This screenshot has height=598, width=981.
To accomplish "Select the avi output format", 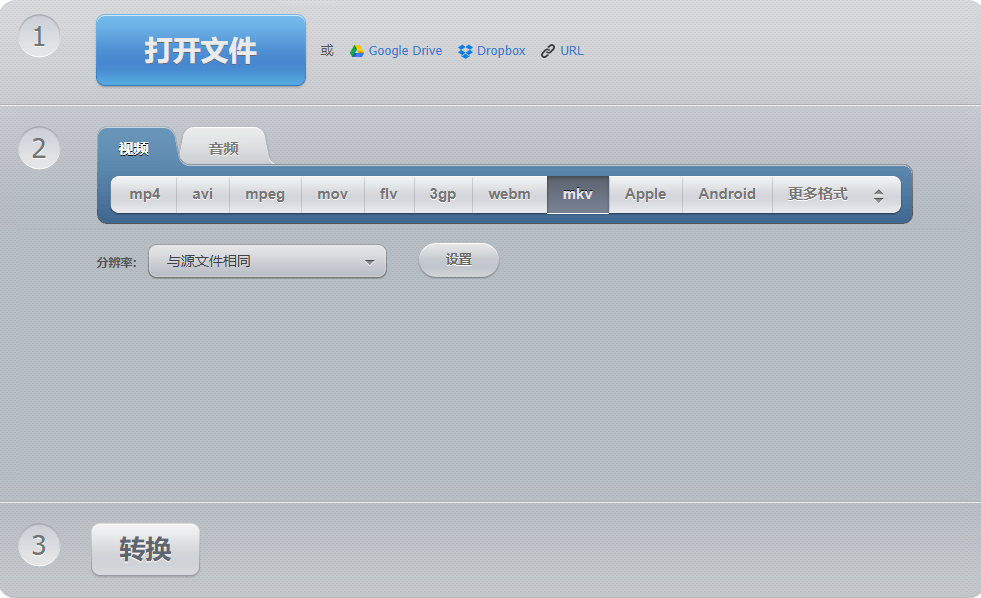I will (x=202, y=194).
